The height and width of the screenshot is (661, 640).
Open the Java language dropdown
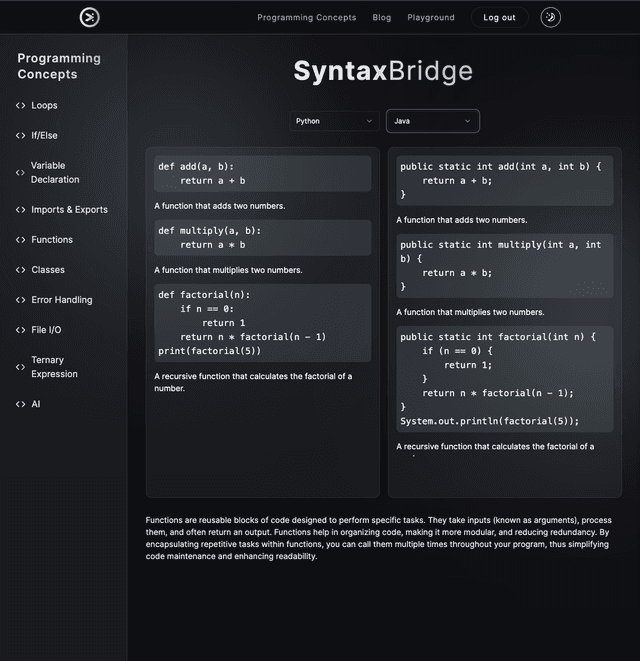pos(432,121)
